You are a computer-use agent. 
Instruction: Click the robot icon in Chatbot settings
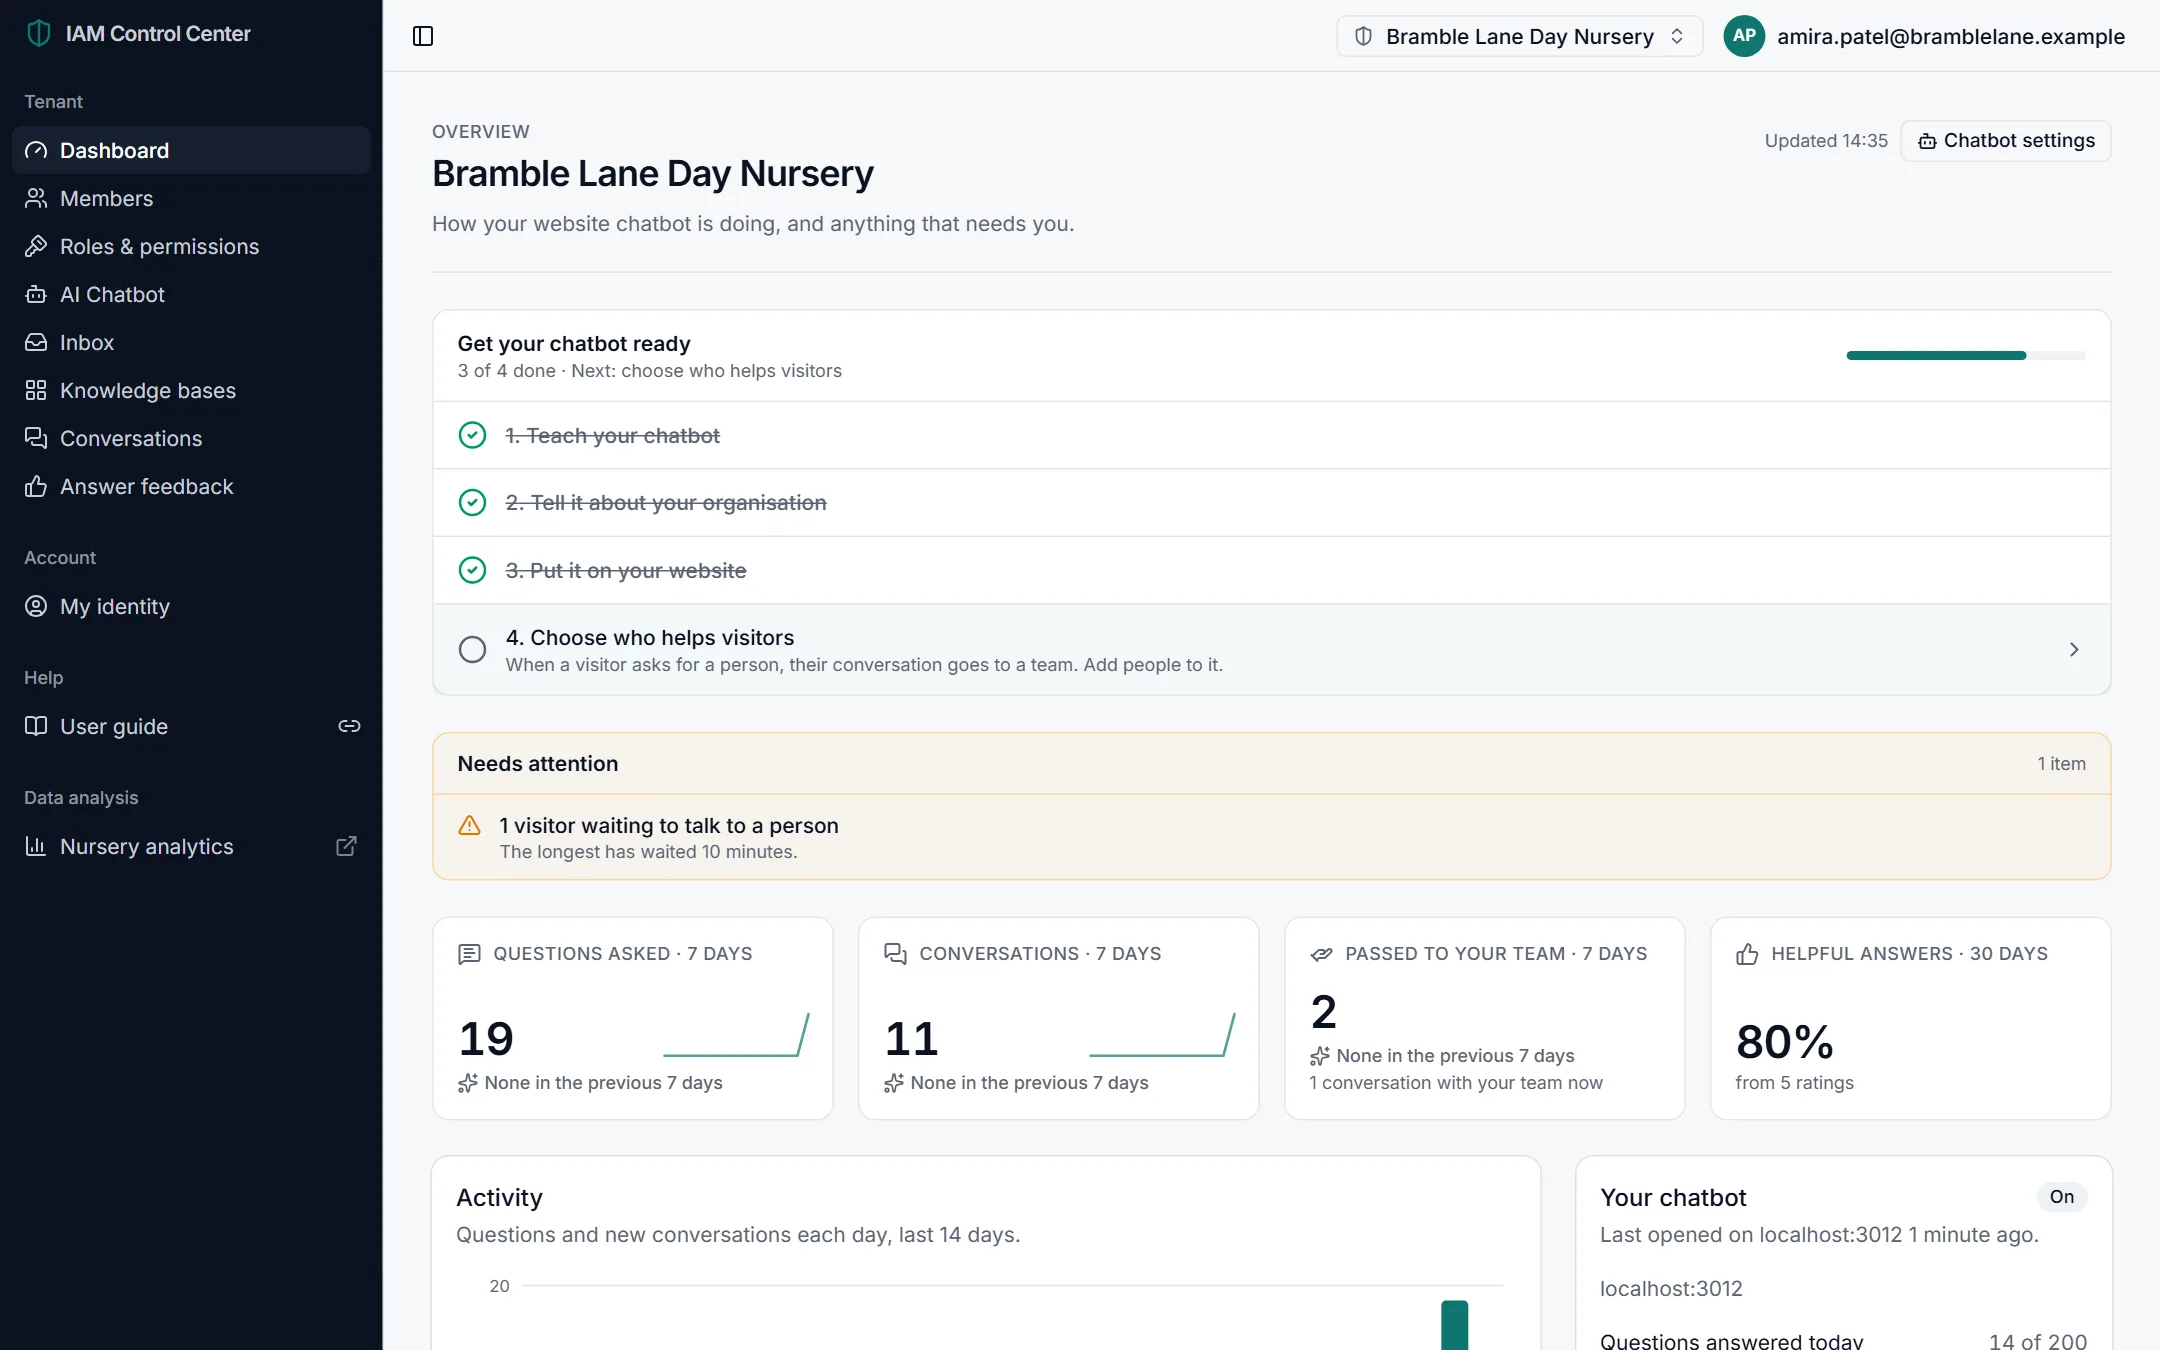pyautogui.click(x=1927, y=141)
